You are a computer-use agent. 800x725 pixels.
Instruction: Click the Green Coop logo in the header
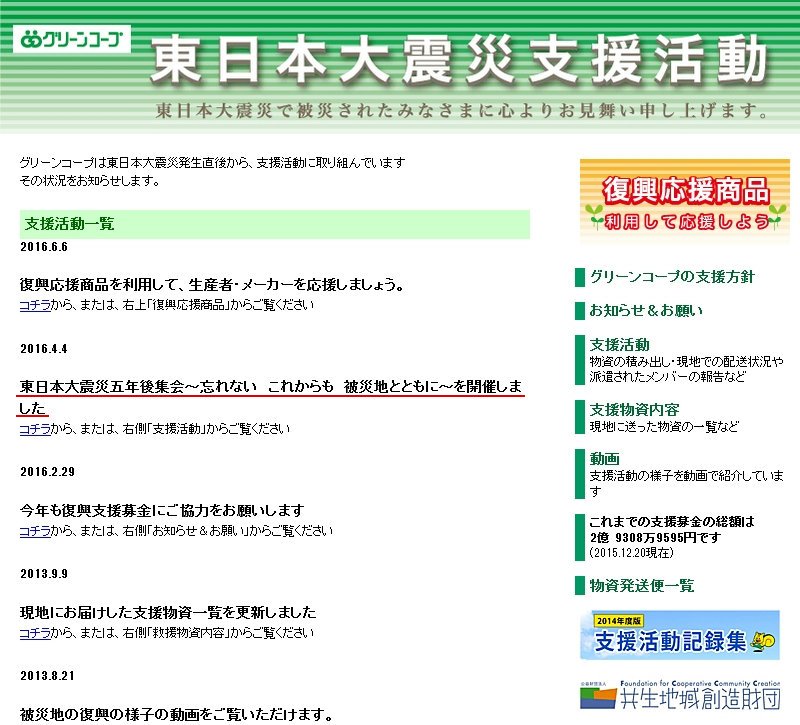72,39
